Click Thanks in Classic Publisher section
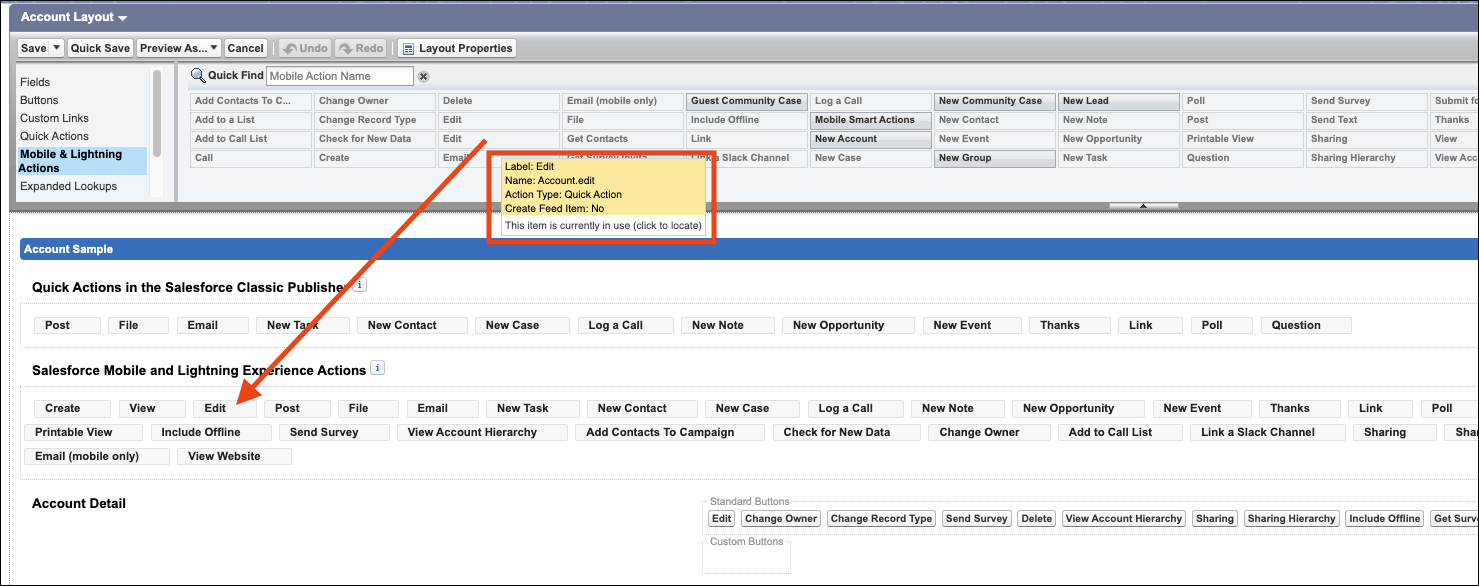Viewport: 1479px width, 586px height. point(1069,325)
